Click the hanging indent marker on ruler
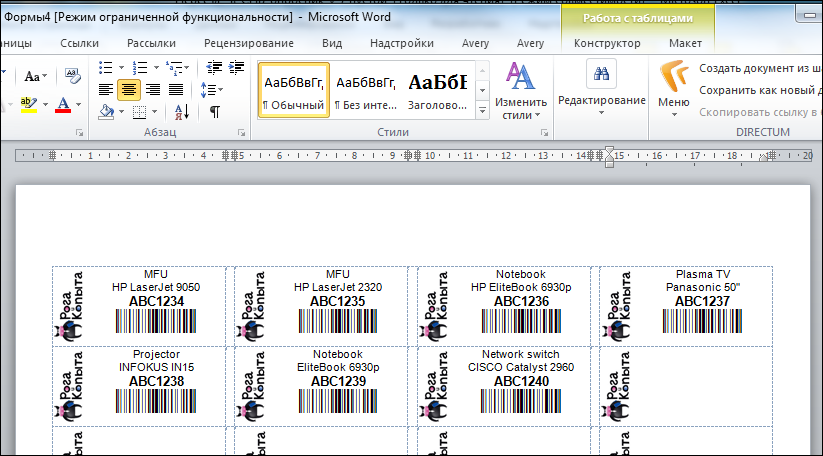This screenshot has width=823, height=456. (609, 159)
